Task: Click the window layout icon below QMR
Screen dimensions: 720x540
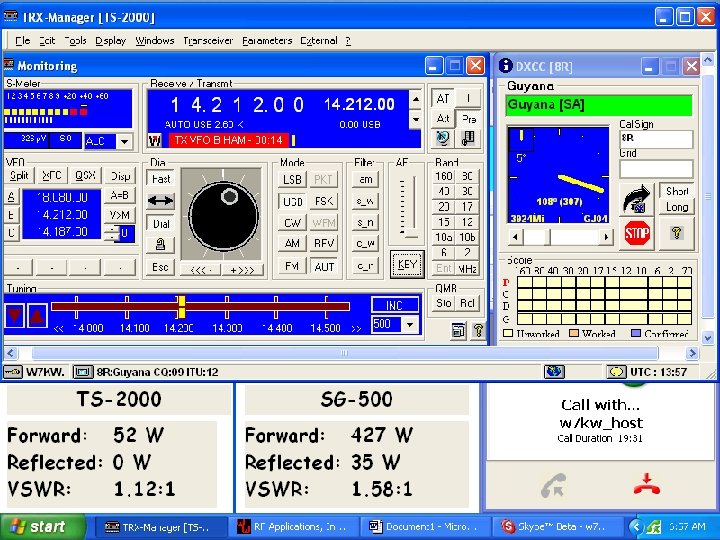Action: pos(458,330)
